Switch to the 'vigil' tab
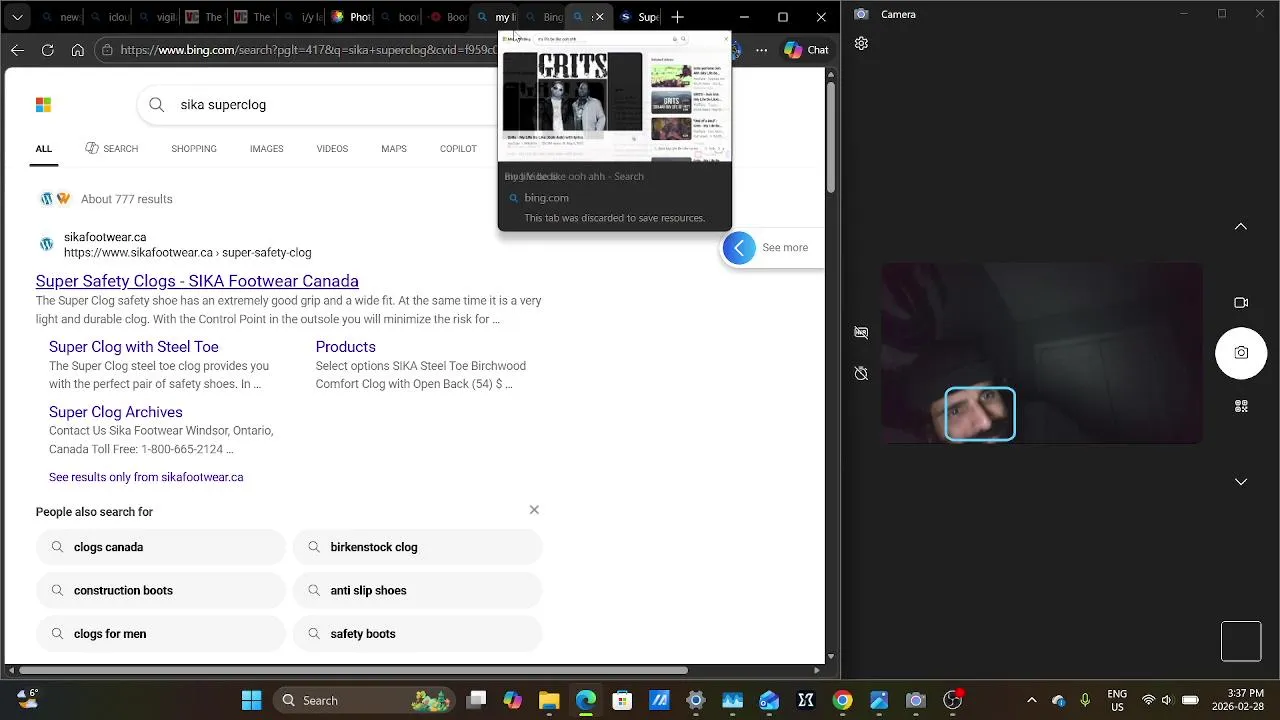The height and width of the screenshot is (720, 1280). (157, 17)
